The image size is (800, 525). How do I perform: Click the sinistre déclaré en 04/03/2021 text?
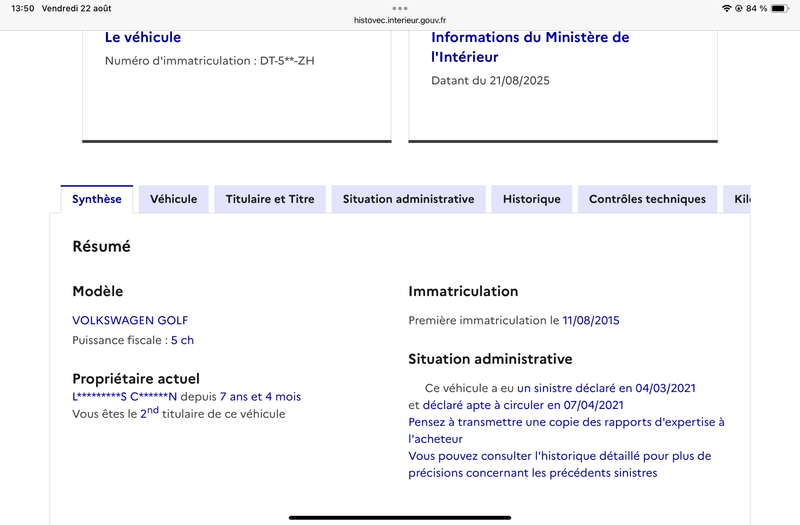coord(606,388)
